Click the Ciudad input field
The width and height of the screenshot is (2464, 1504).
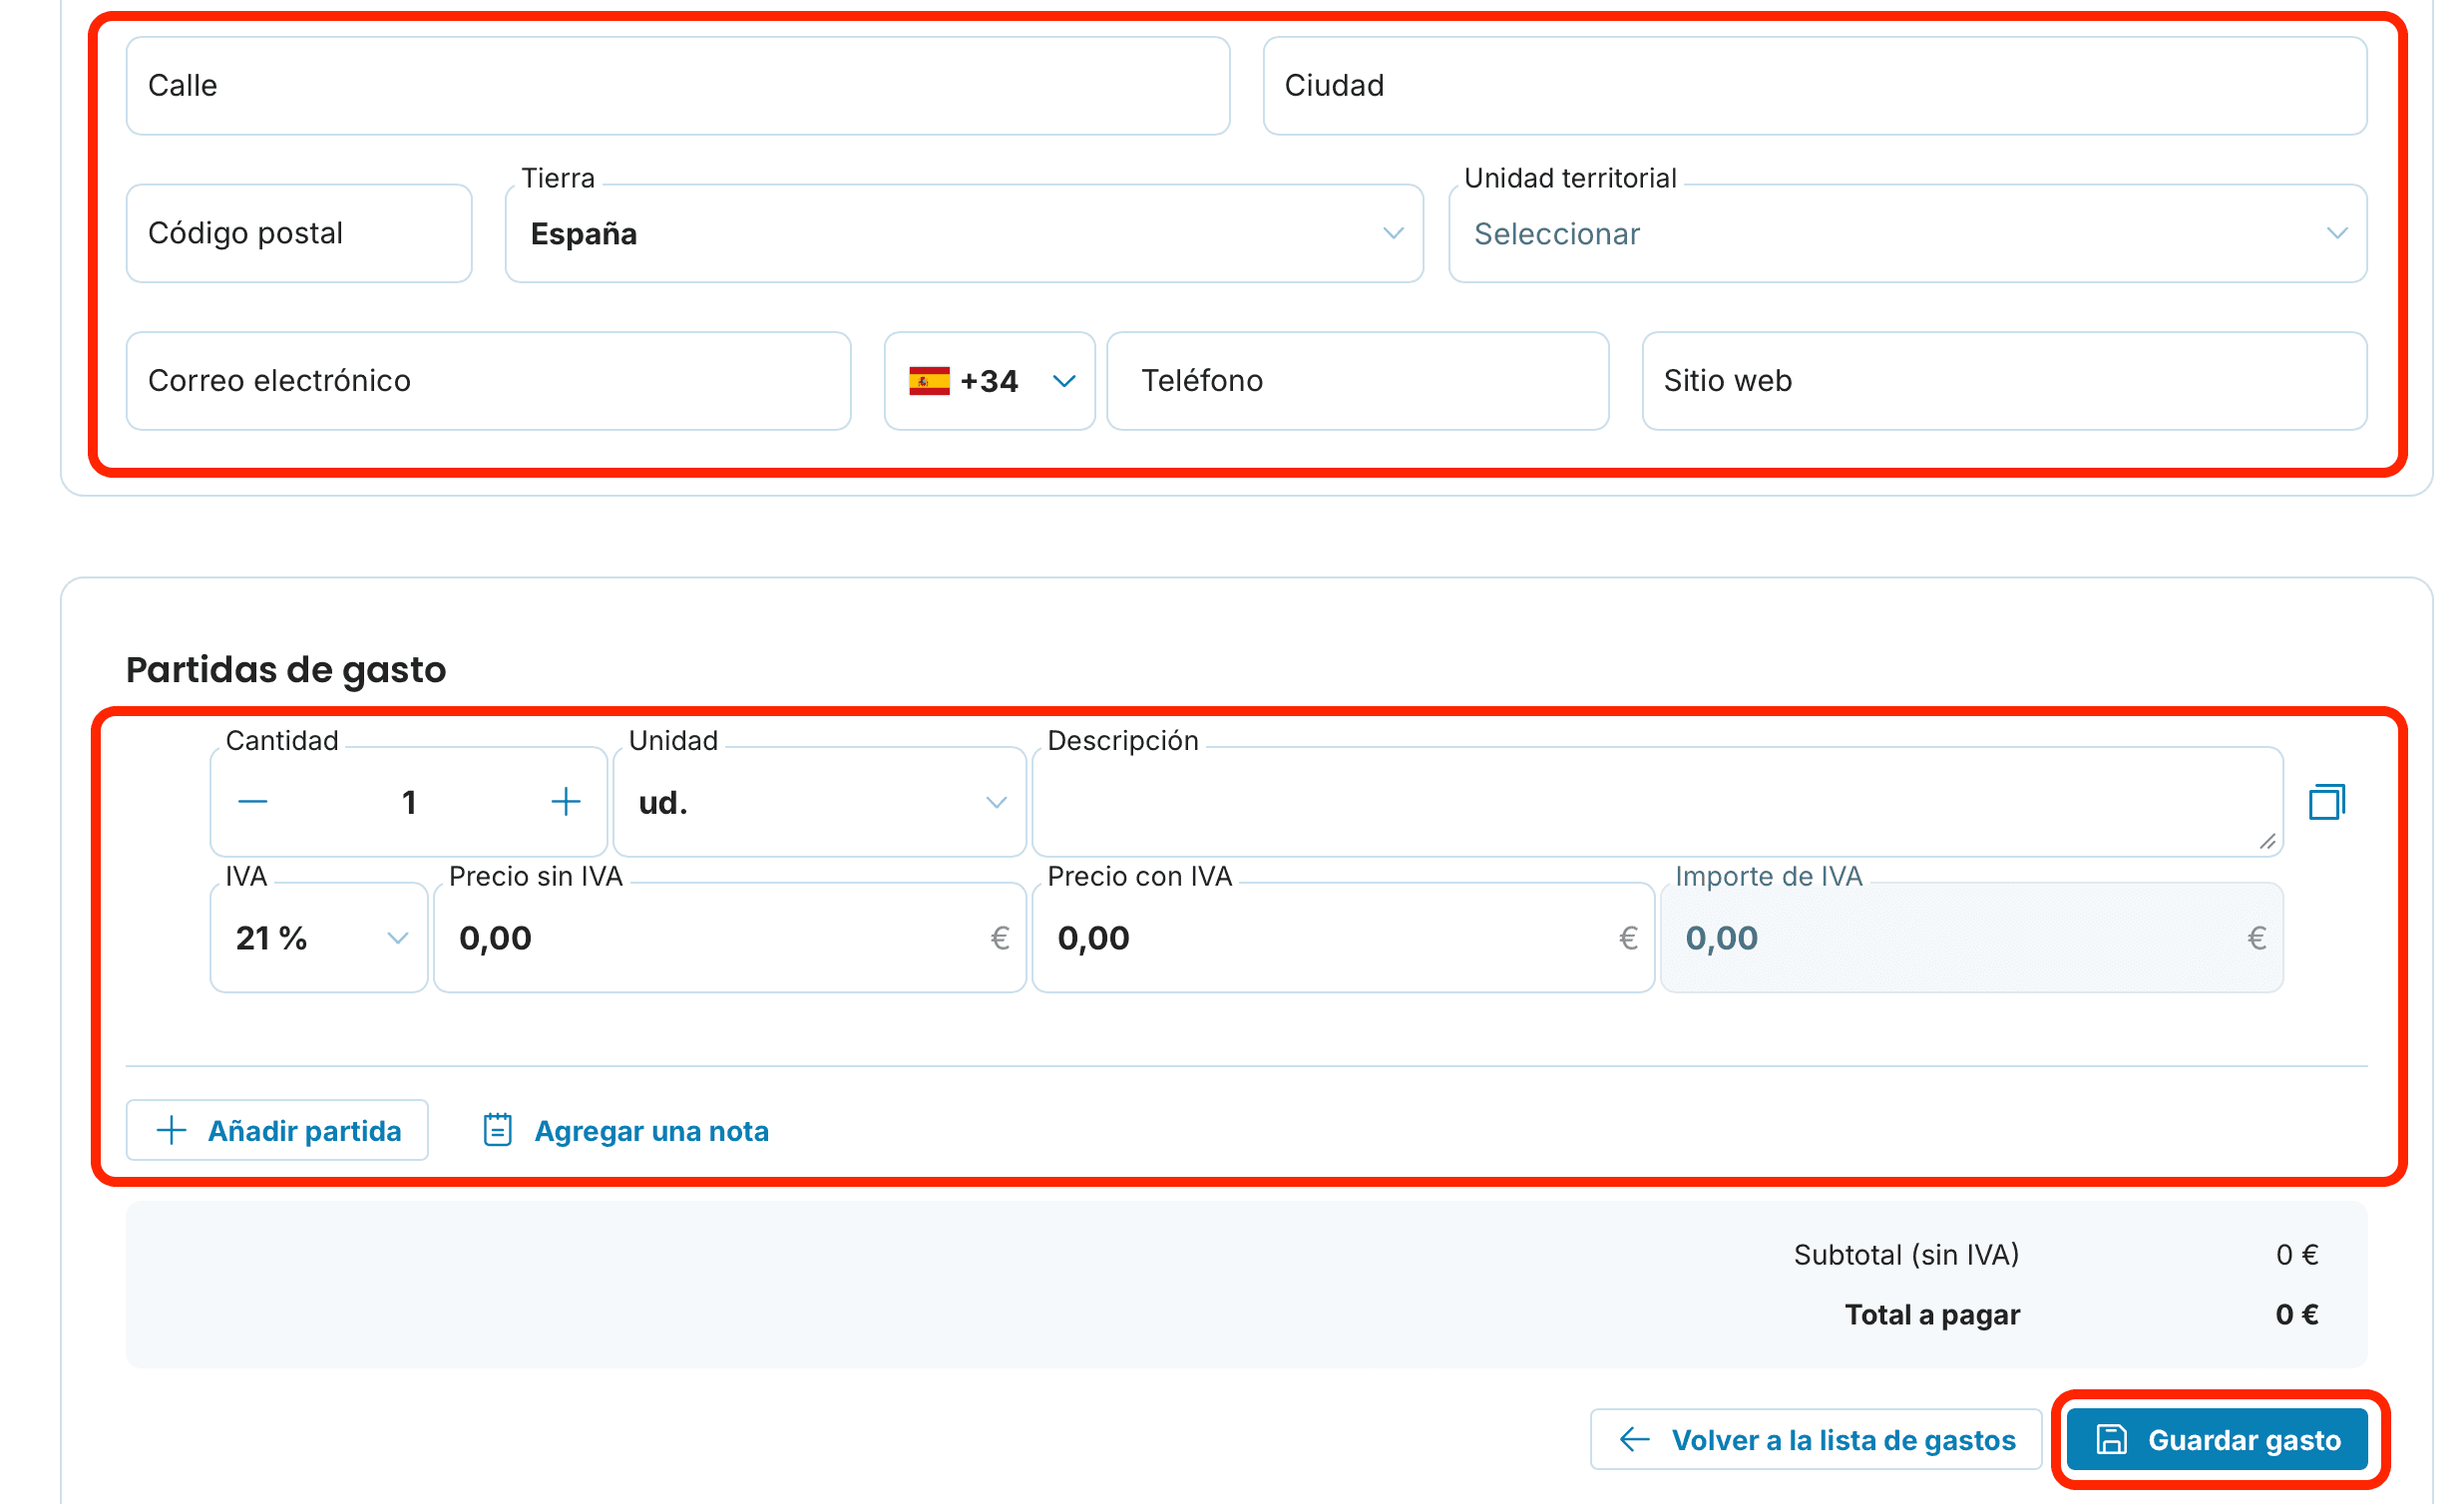tap(1814, 86)
